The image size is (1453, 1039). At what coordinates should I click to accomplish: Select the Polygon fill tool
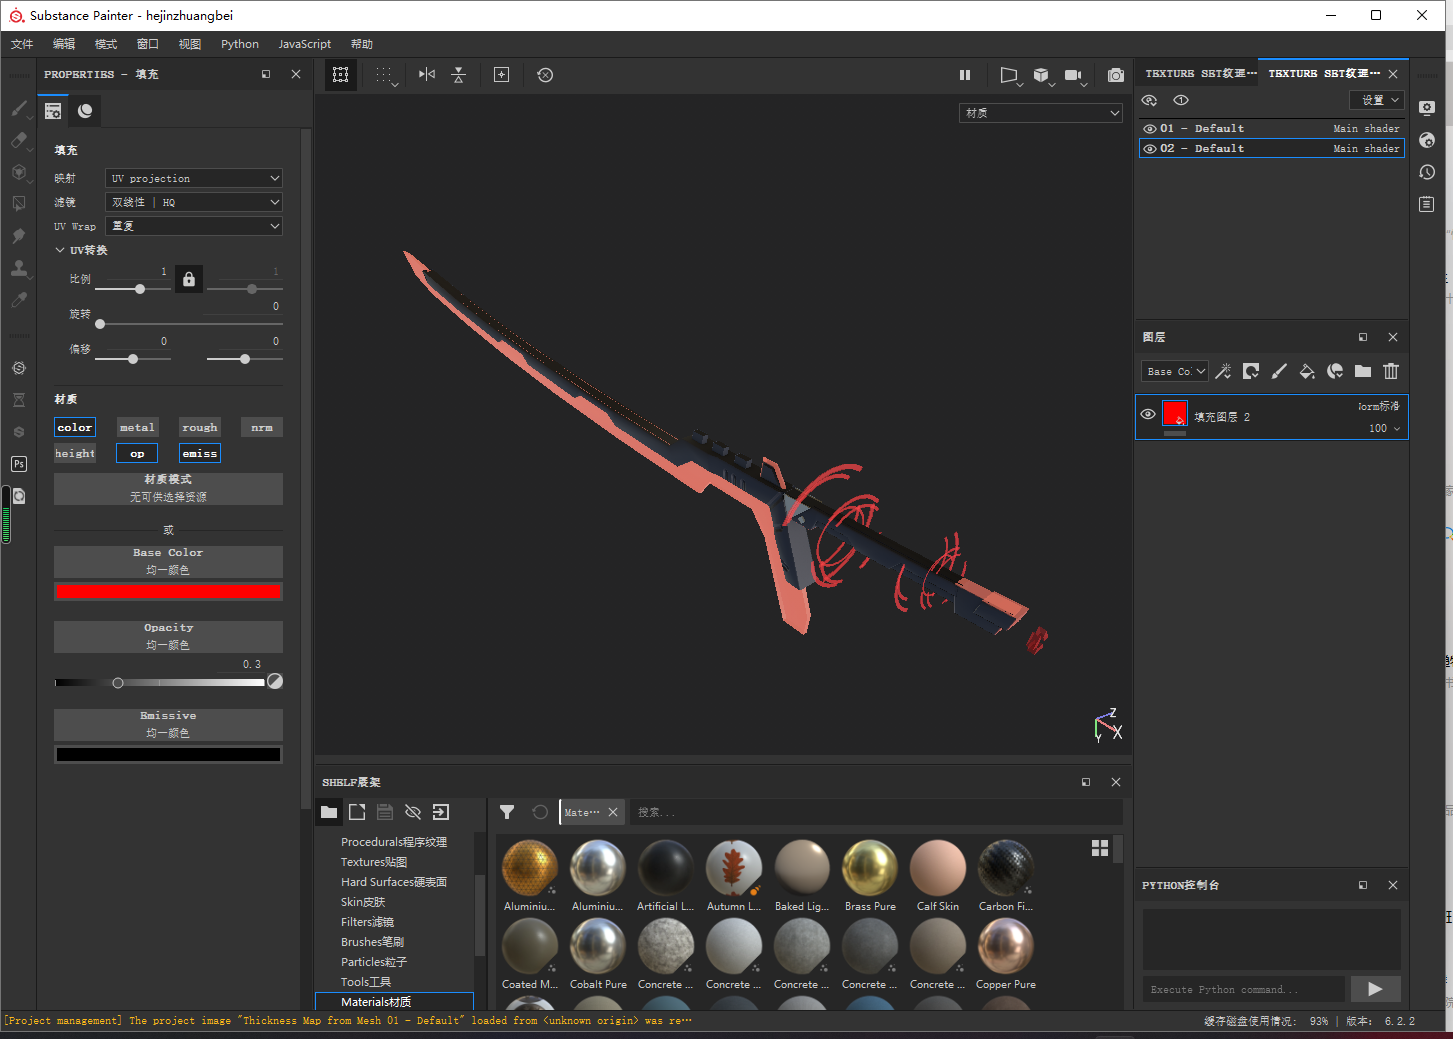coord(19,203)
